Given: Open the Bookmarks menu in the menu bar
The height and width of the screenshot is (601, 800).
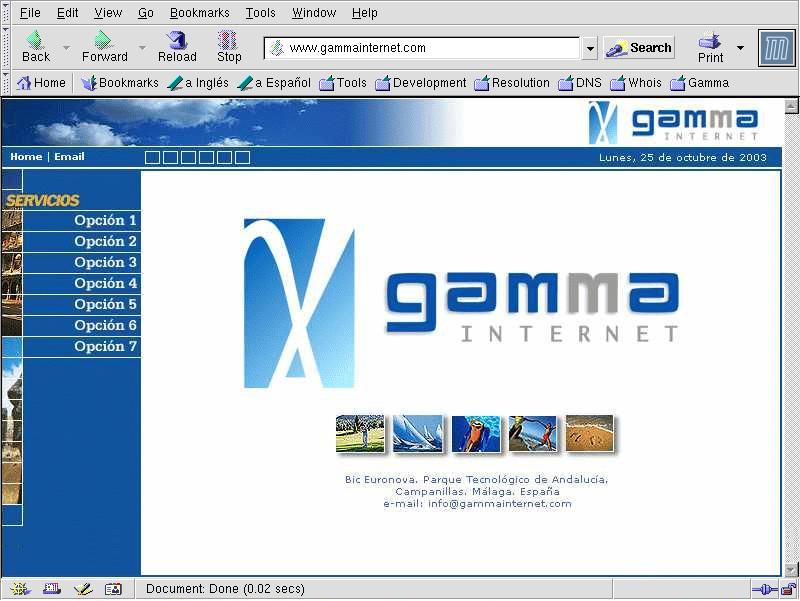Looking at the screenshot, I should point(199,13).
